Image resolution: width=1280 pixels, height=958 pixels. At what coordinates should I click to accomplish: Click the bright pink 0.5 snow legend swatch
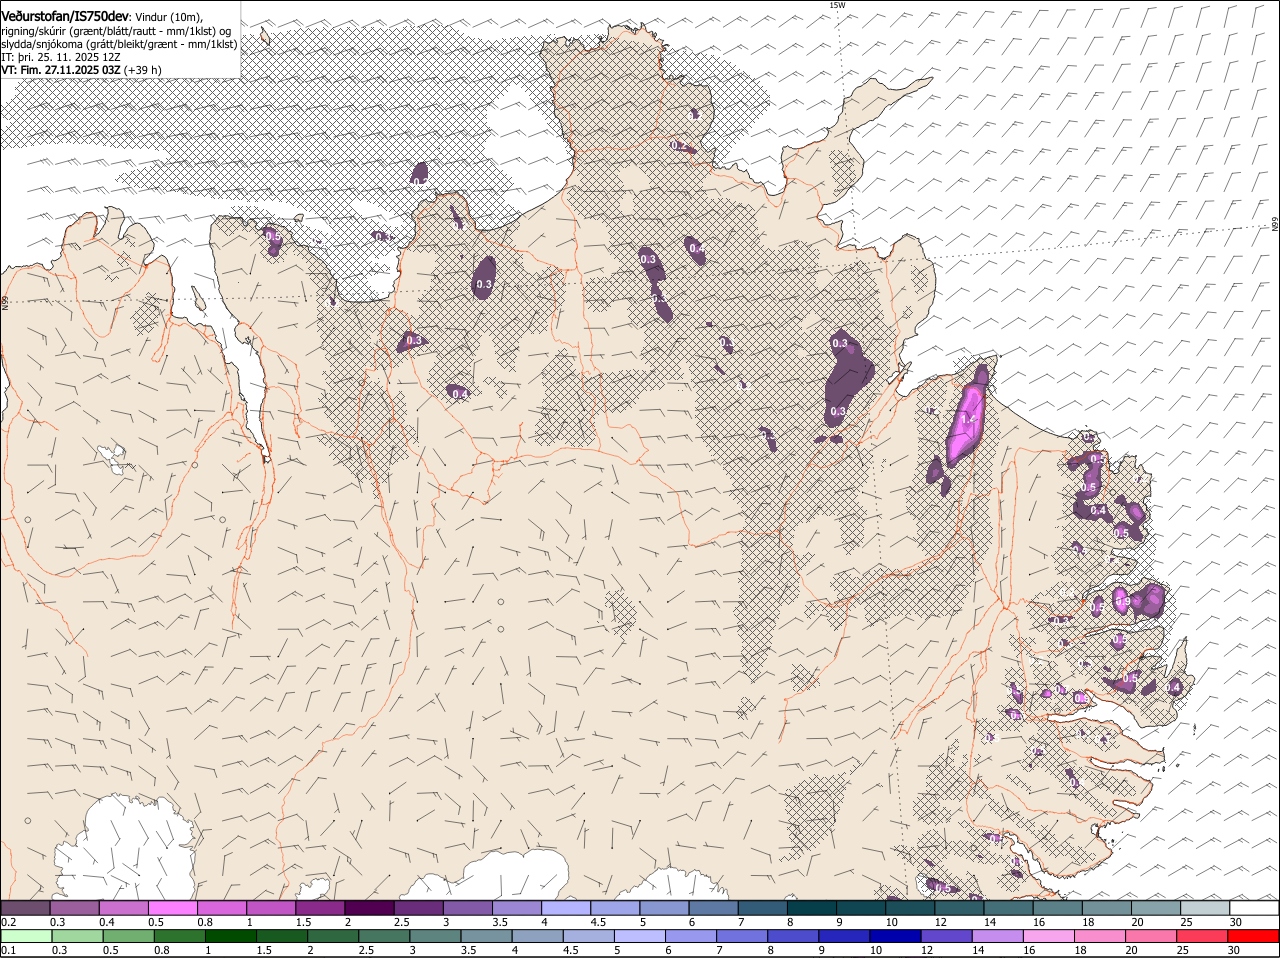(173, 908)
